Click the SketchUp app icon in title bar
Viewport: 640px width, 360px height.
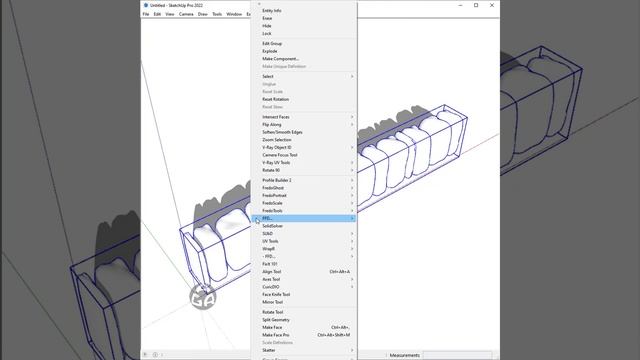click(146, 5)
